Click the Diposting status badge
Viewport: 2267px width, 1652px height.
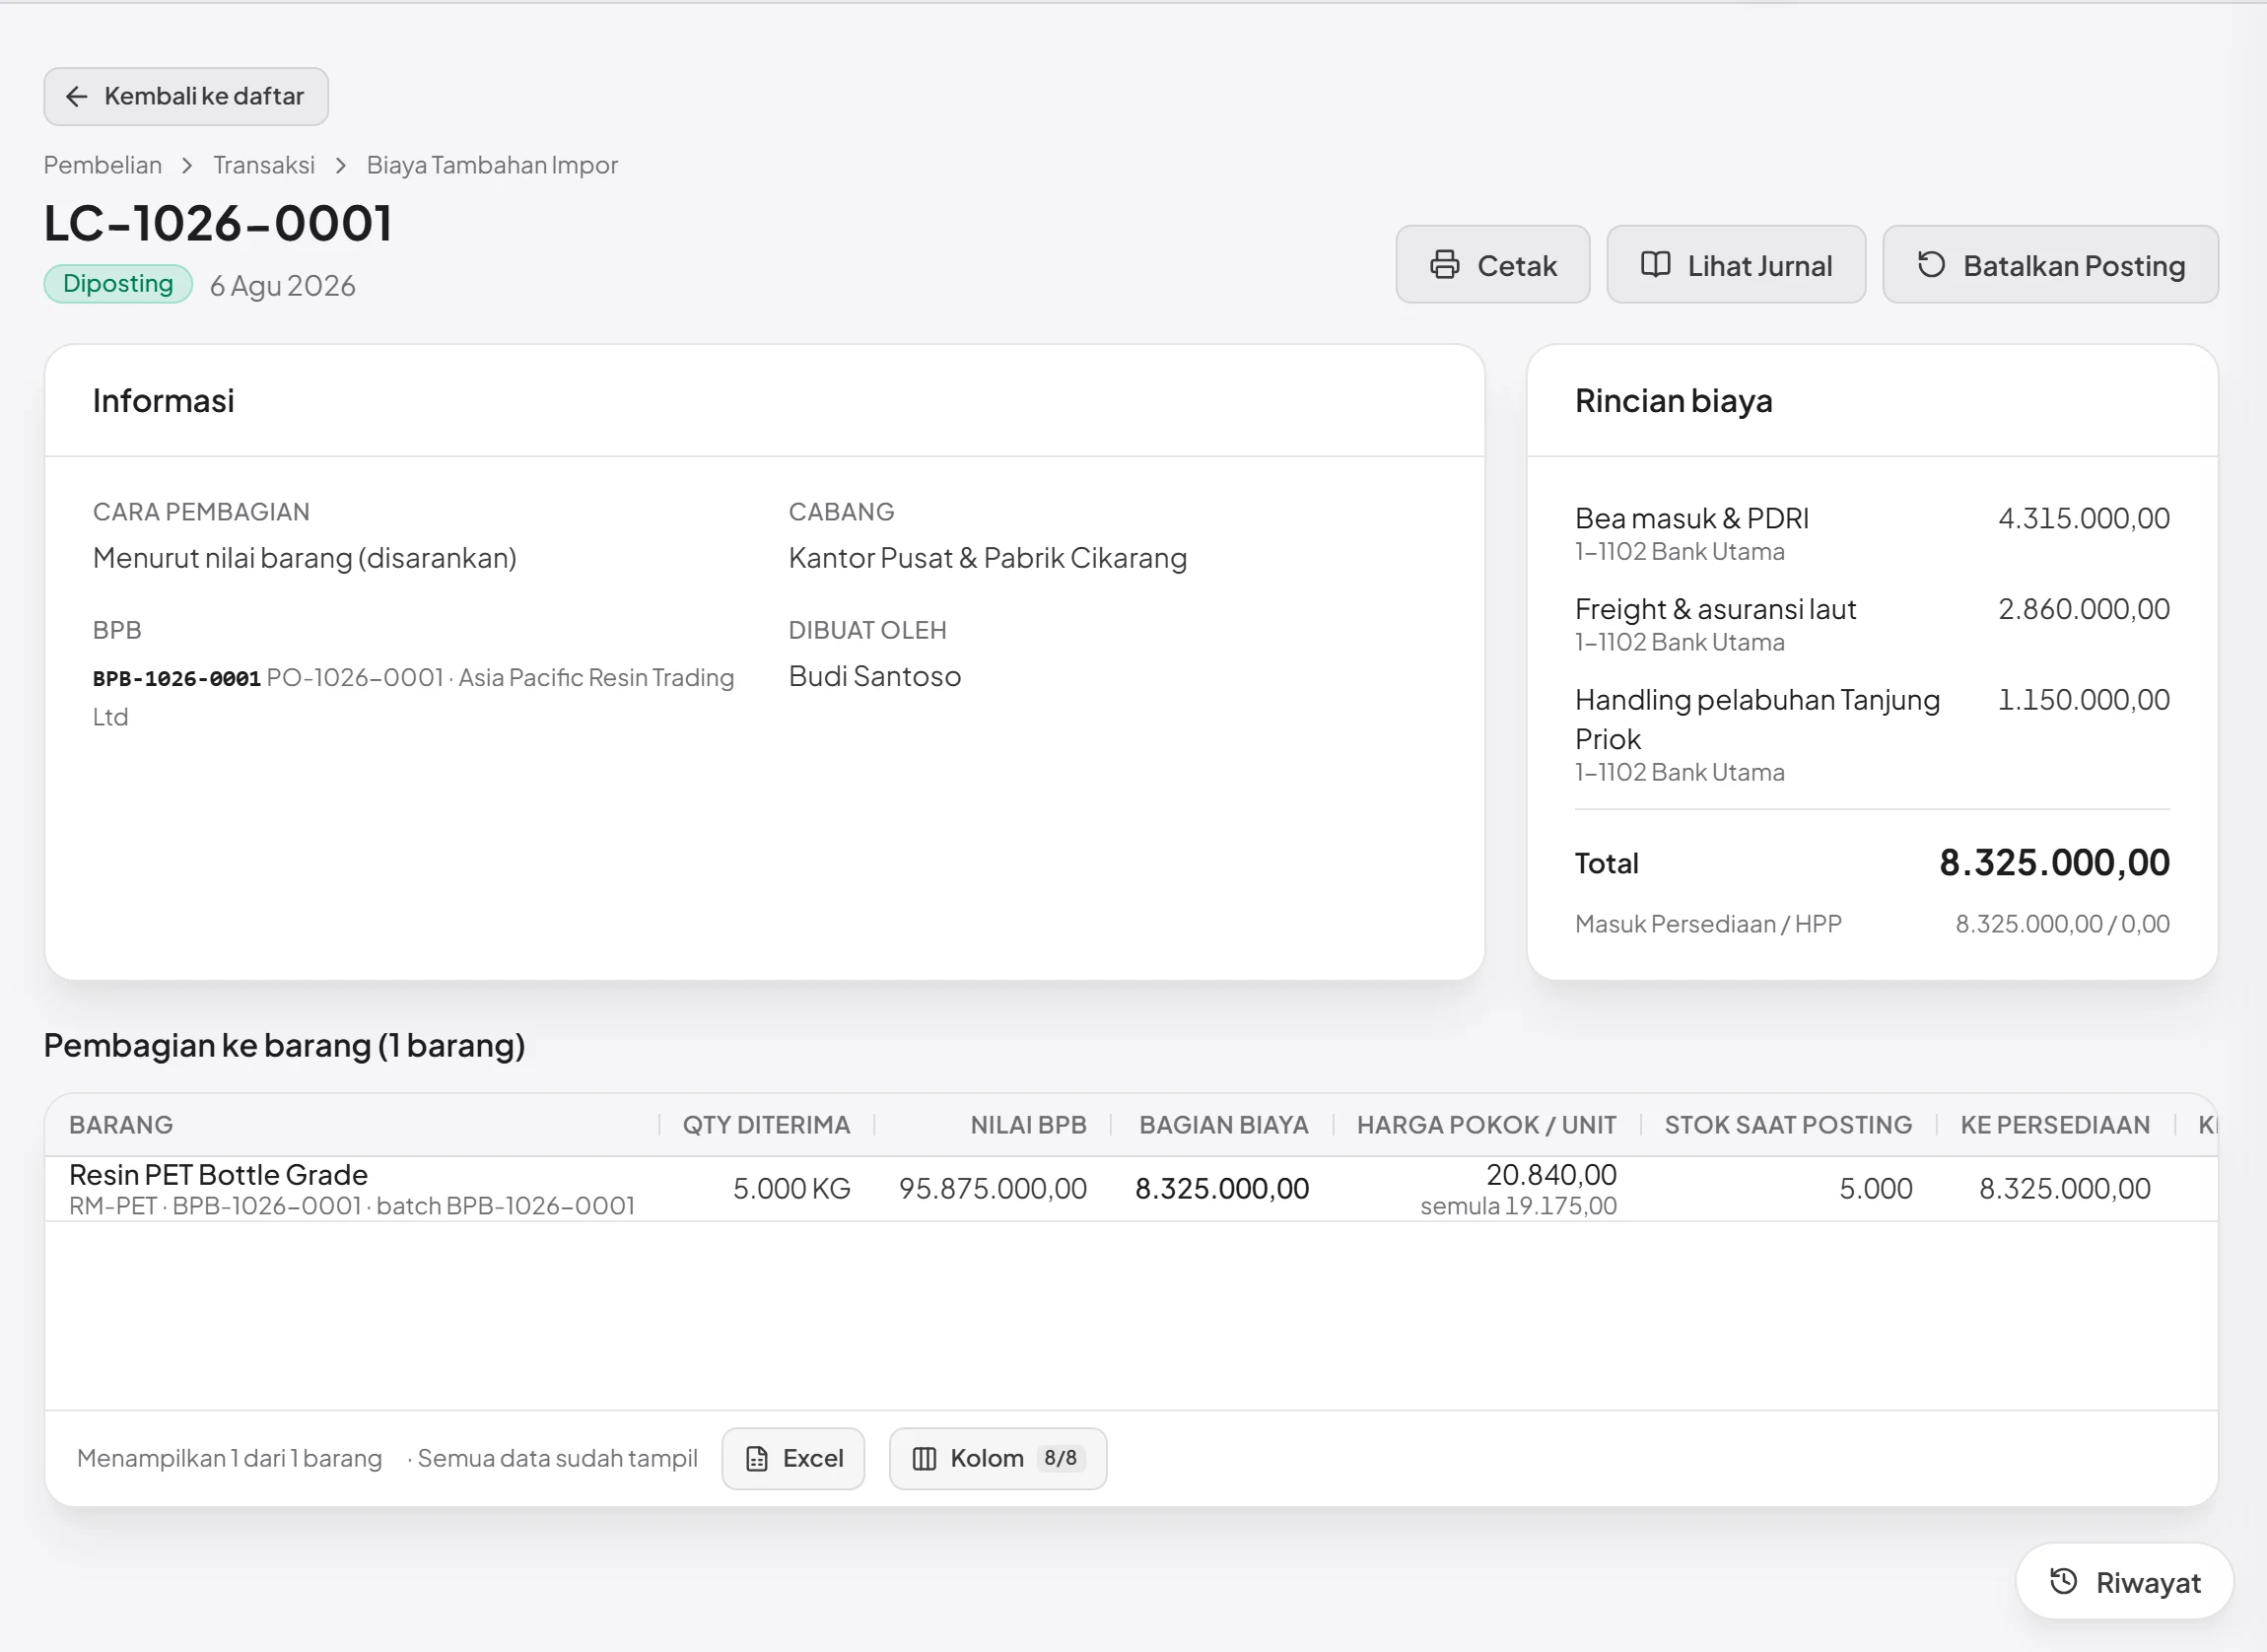[x=118, y=284]
